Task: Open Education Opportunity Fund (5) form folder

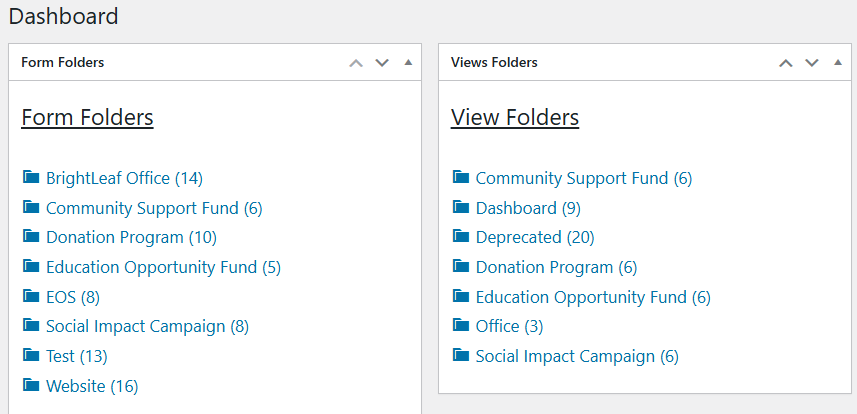Action: point(163,267)
